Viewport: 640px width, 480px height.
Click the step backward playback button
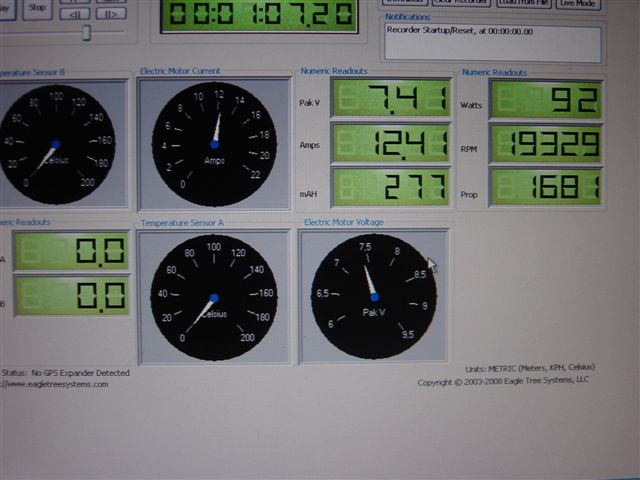click(x=75, y=14)
